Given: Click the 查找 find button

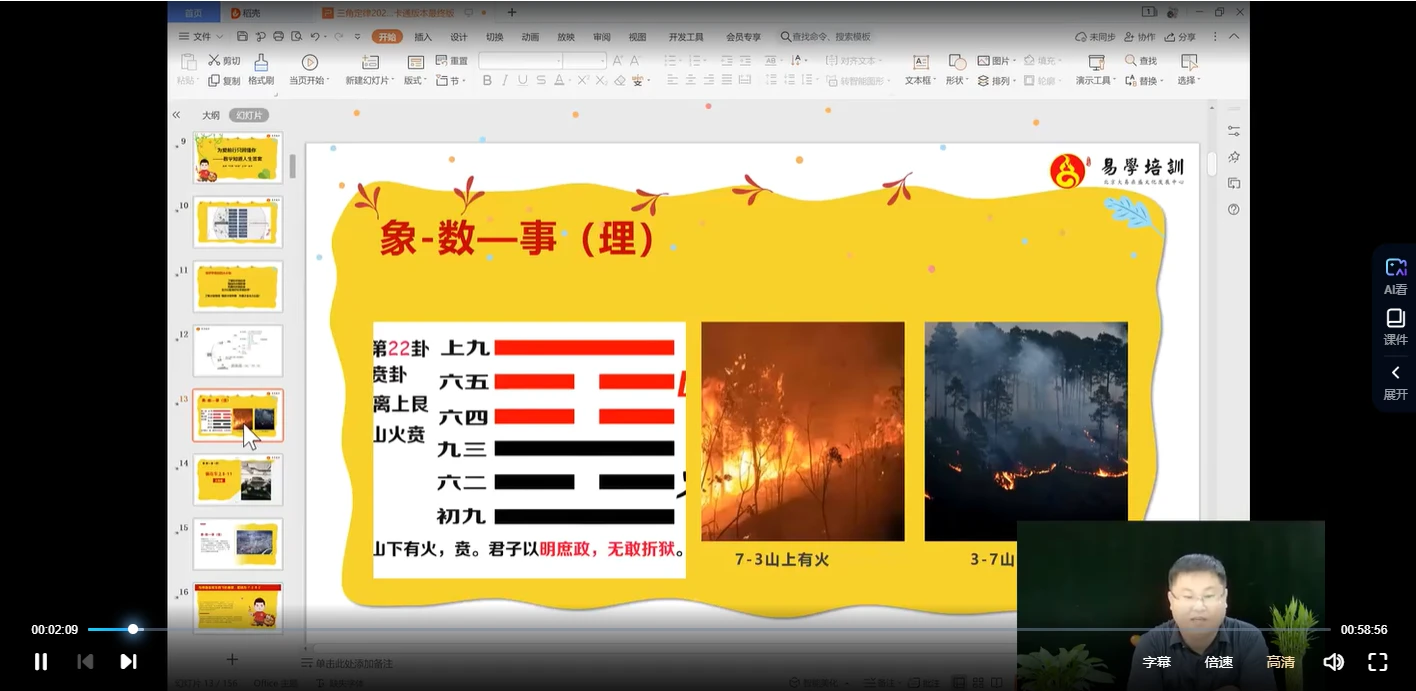Looking at the screenshot, I should tap(1141, 61).
